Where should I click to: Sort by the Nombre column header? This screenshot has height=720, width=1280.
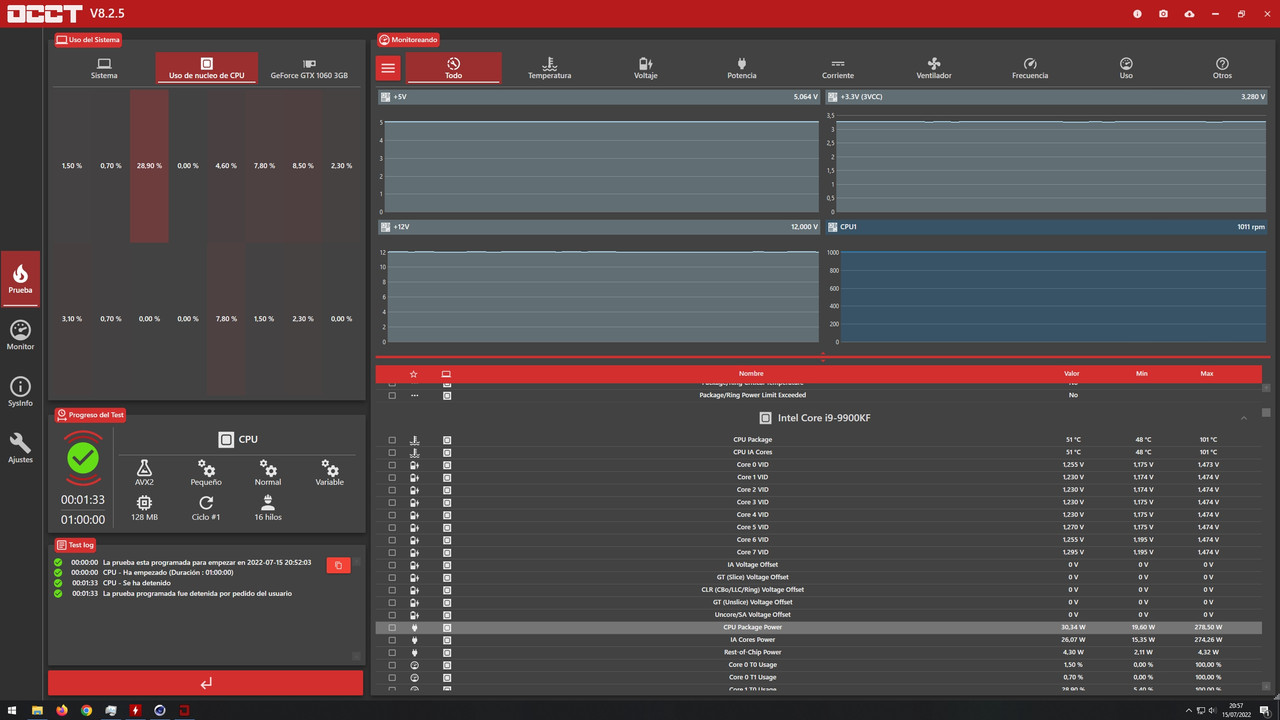pyautogui.click(x=751, y=374)
